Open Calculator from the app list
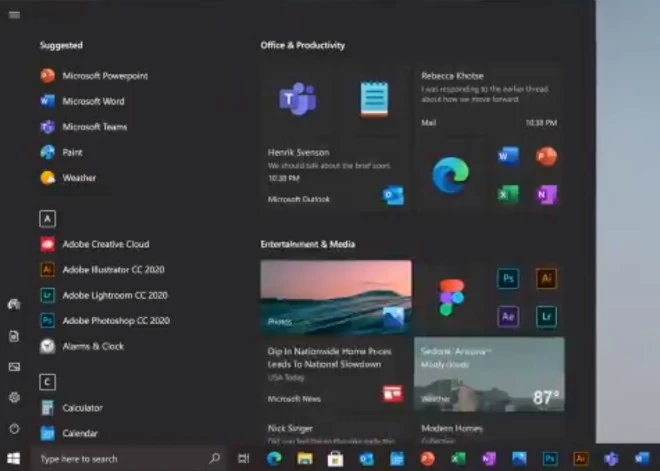This screenshot has width=660, height=471. (x=72, y=407)
